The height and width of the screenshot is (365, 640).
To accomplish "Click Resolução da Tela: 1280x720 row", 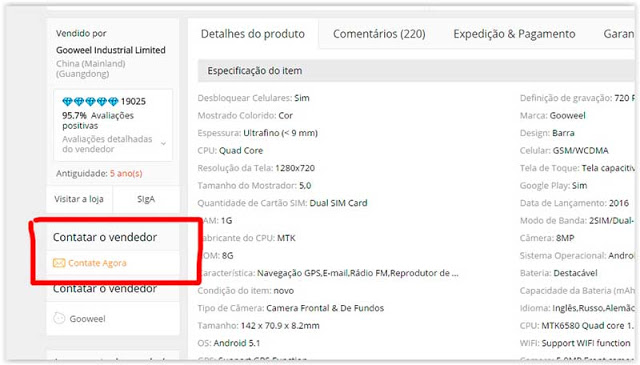I will (x=256, y=168).
